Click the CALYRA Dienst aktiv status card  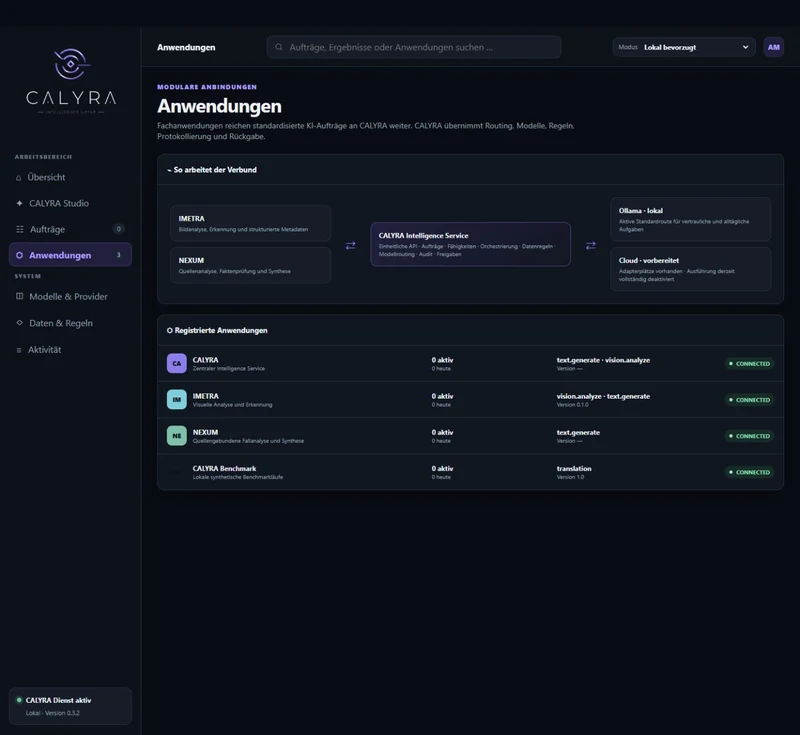[x=70, y=706]
